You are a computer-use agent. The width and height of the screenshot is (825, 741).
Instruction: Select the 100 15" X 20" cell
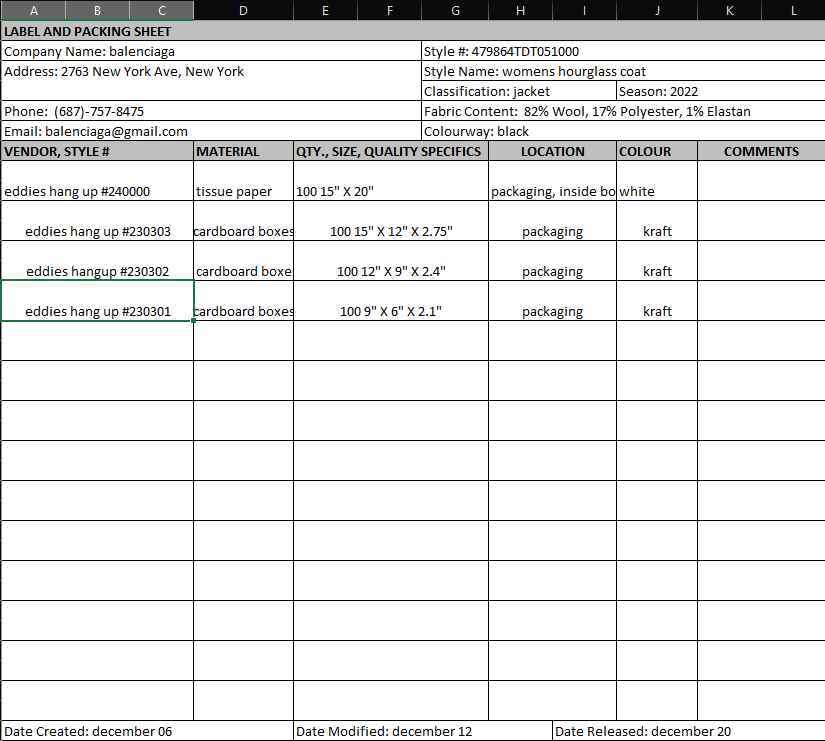pyautogui.click(x=391, y=181)
